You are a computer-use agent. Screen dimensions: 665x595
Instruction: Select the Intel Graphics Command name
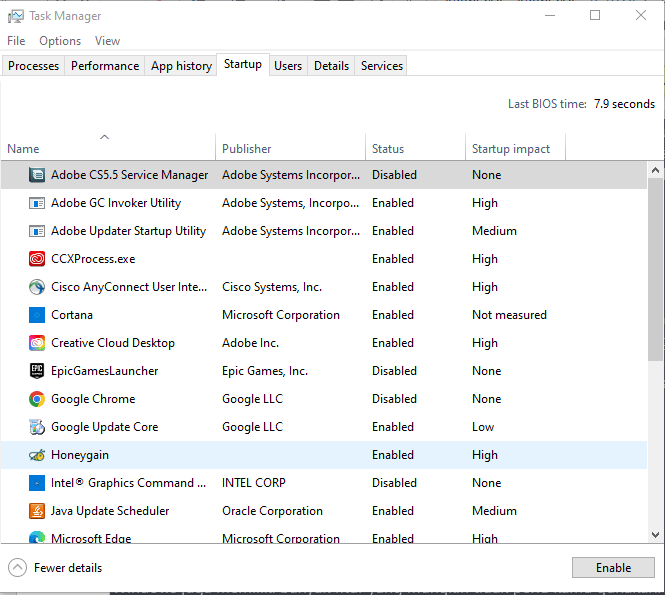[x=129, y=483]
